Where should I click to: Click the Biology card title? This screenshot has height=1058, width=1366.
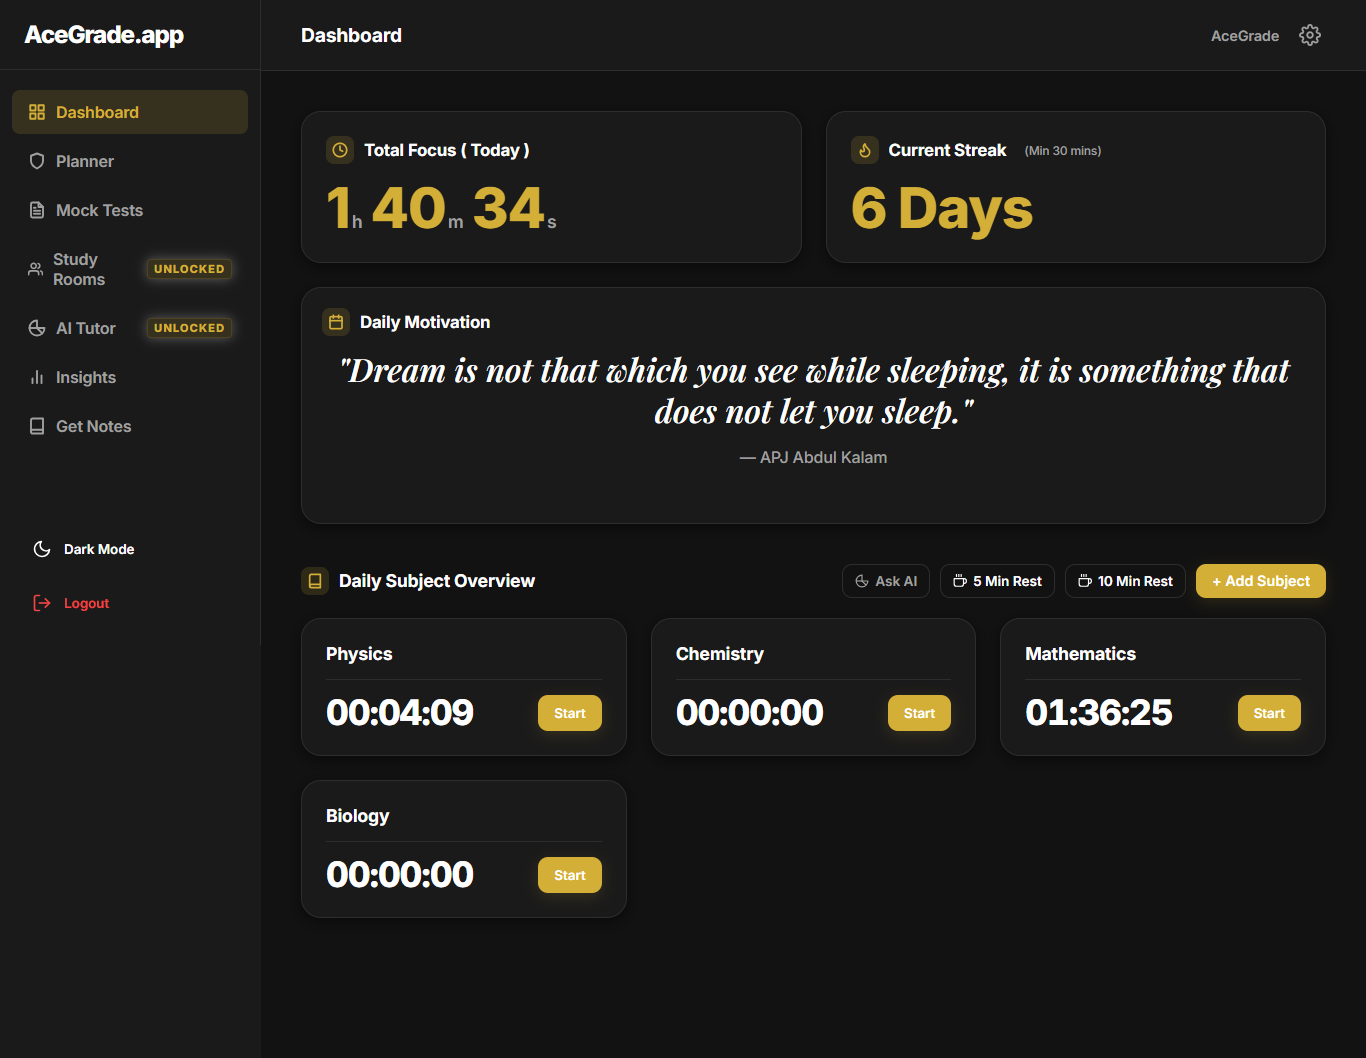pos(357,816)
